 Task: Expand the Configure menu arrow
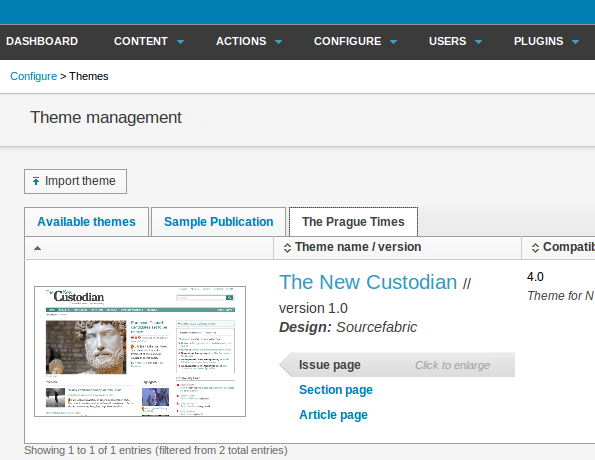394,42
